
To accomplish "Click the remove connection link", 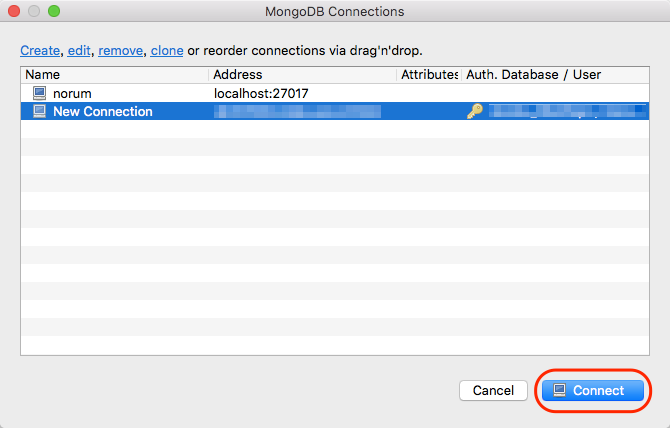I will [120, 50].
